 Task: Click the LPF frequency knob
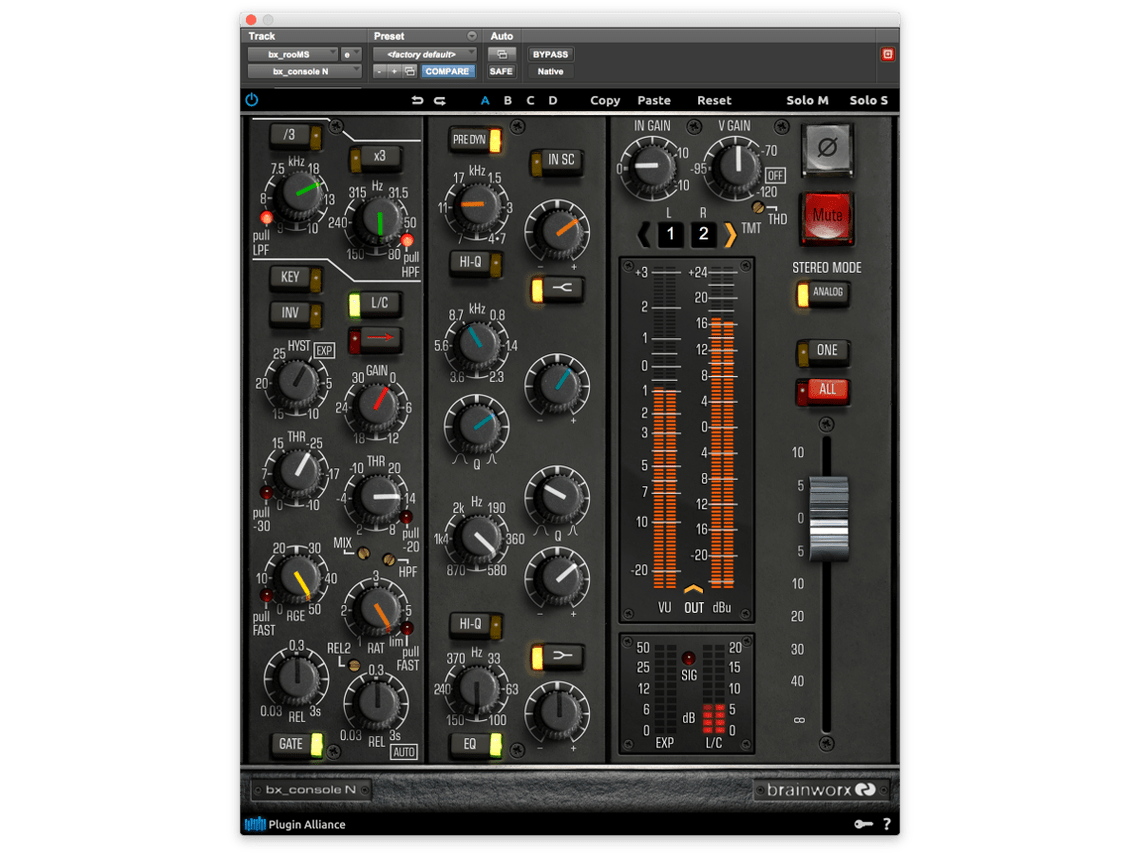point(298,193)
